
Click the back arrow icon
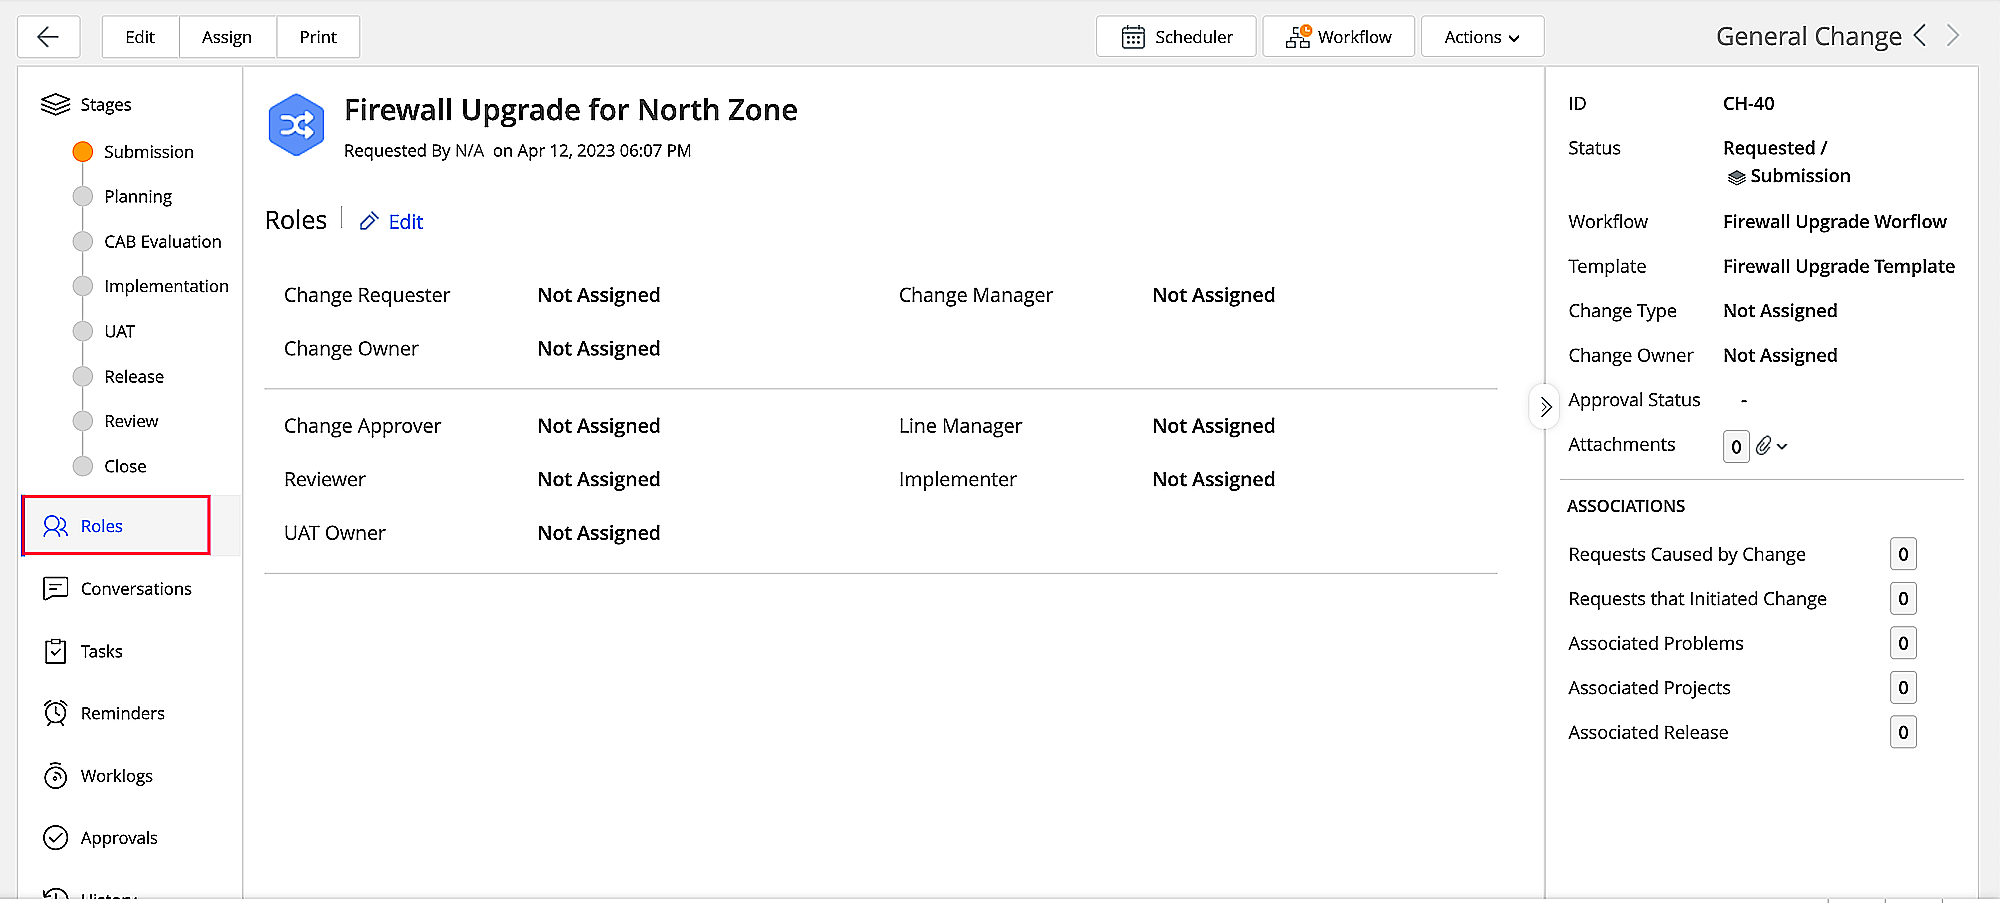point(48,37)
